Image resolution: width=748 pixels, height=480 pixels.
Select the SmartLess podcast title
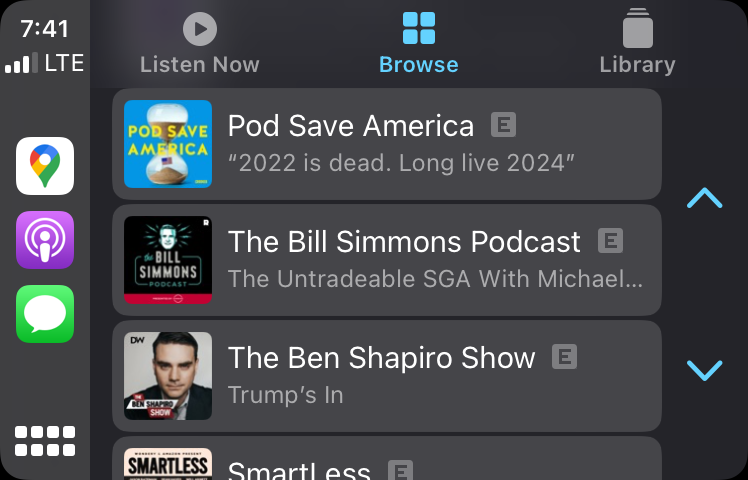pos(299,470)
